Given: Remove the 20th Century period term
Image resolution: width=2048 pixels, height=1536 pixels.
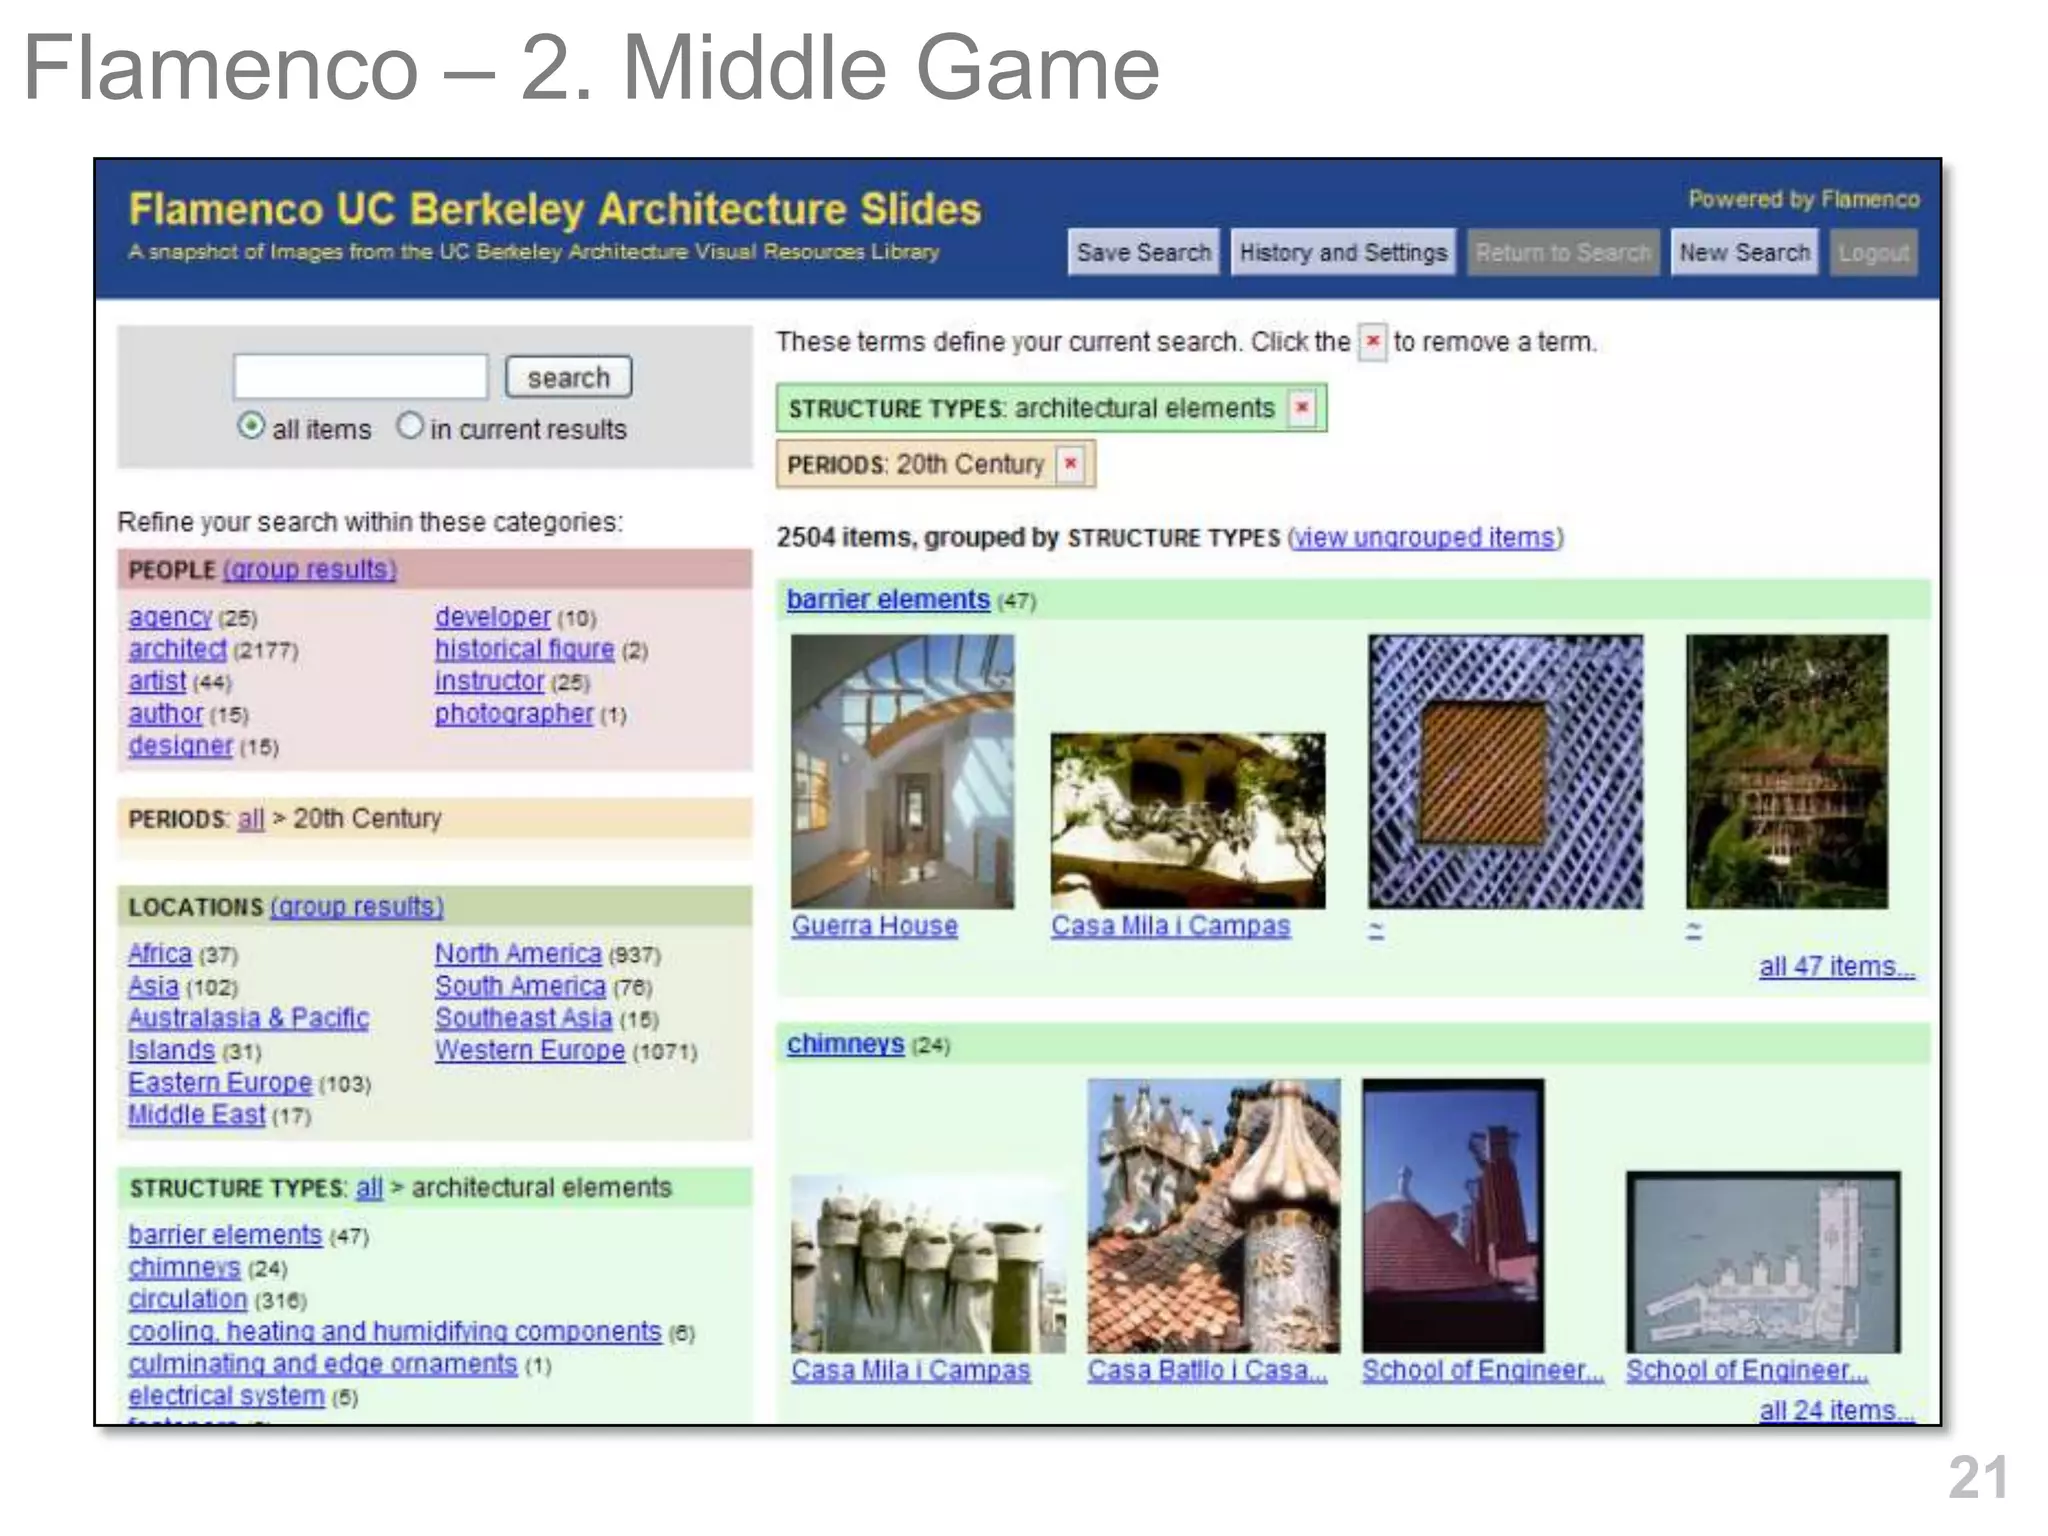Looking at the screenshot, I should (1071, 464).
